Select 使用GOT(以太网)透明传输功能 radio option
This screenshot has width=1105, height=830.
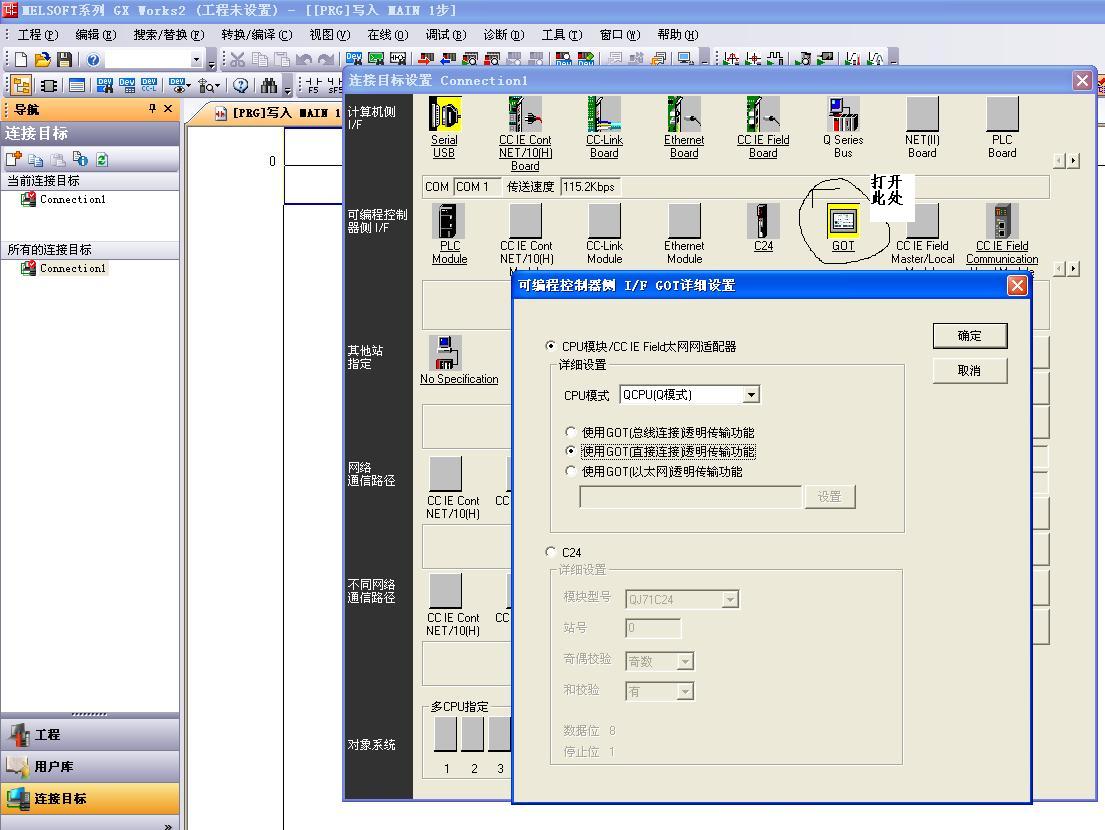click(571, 471)
